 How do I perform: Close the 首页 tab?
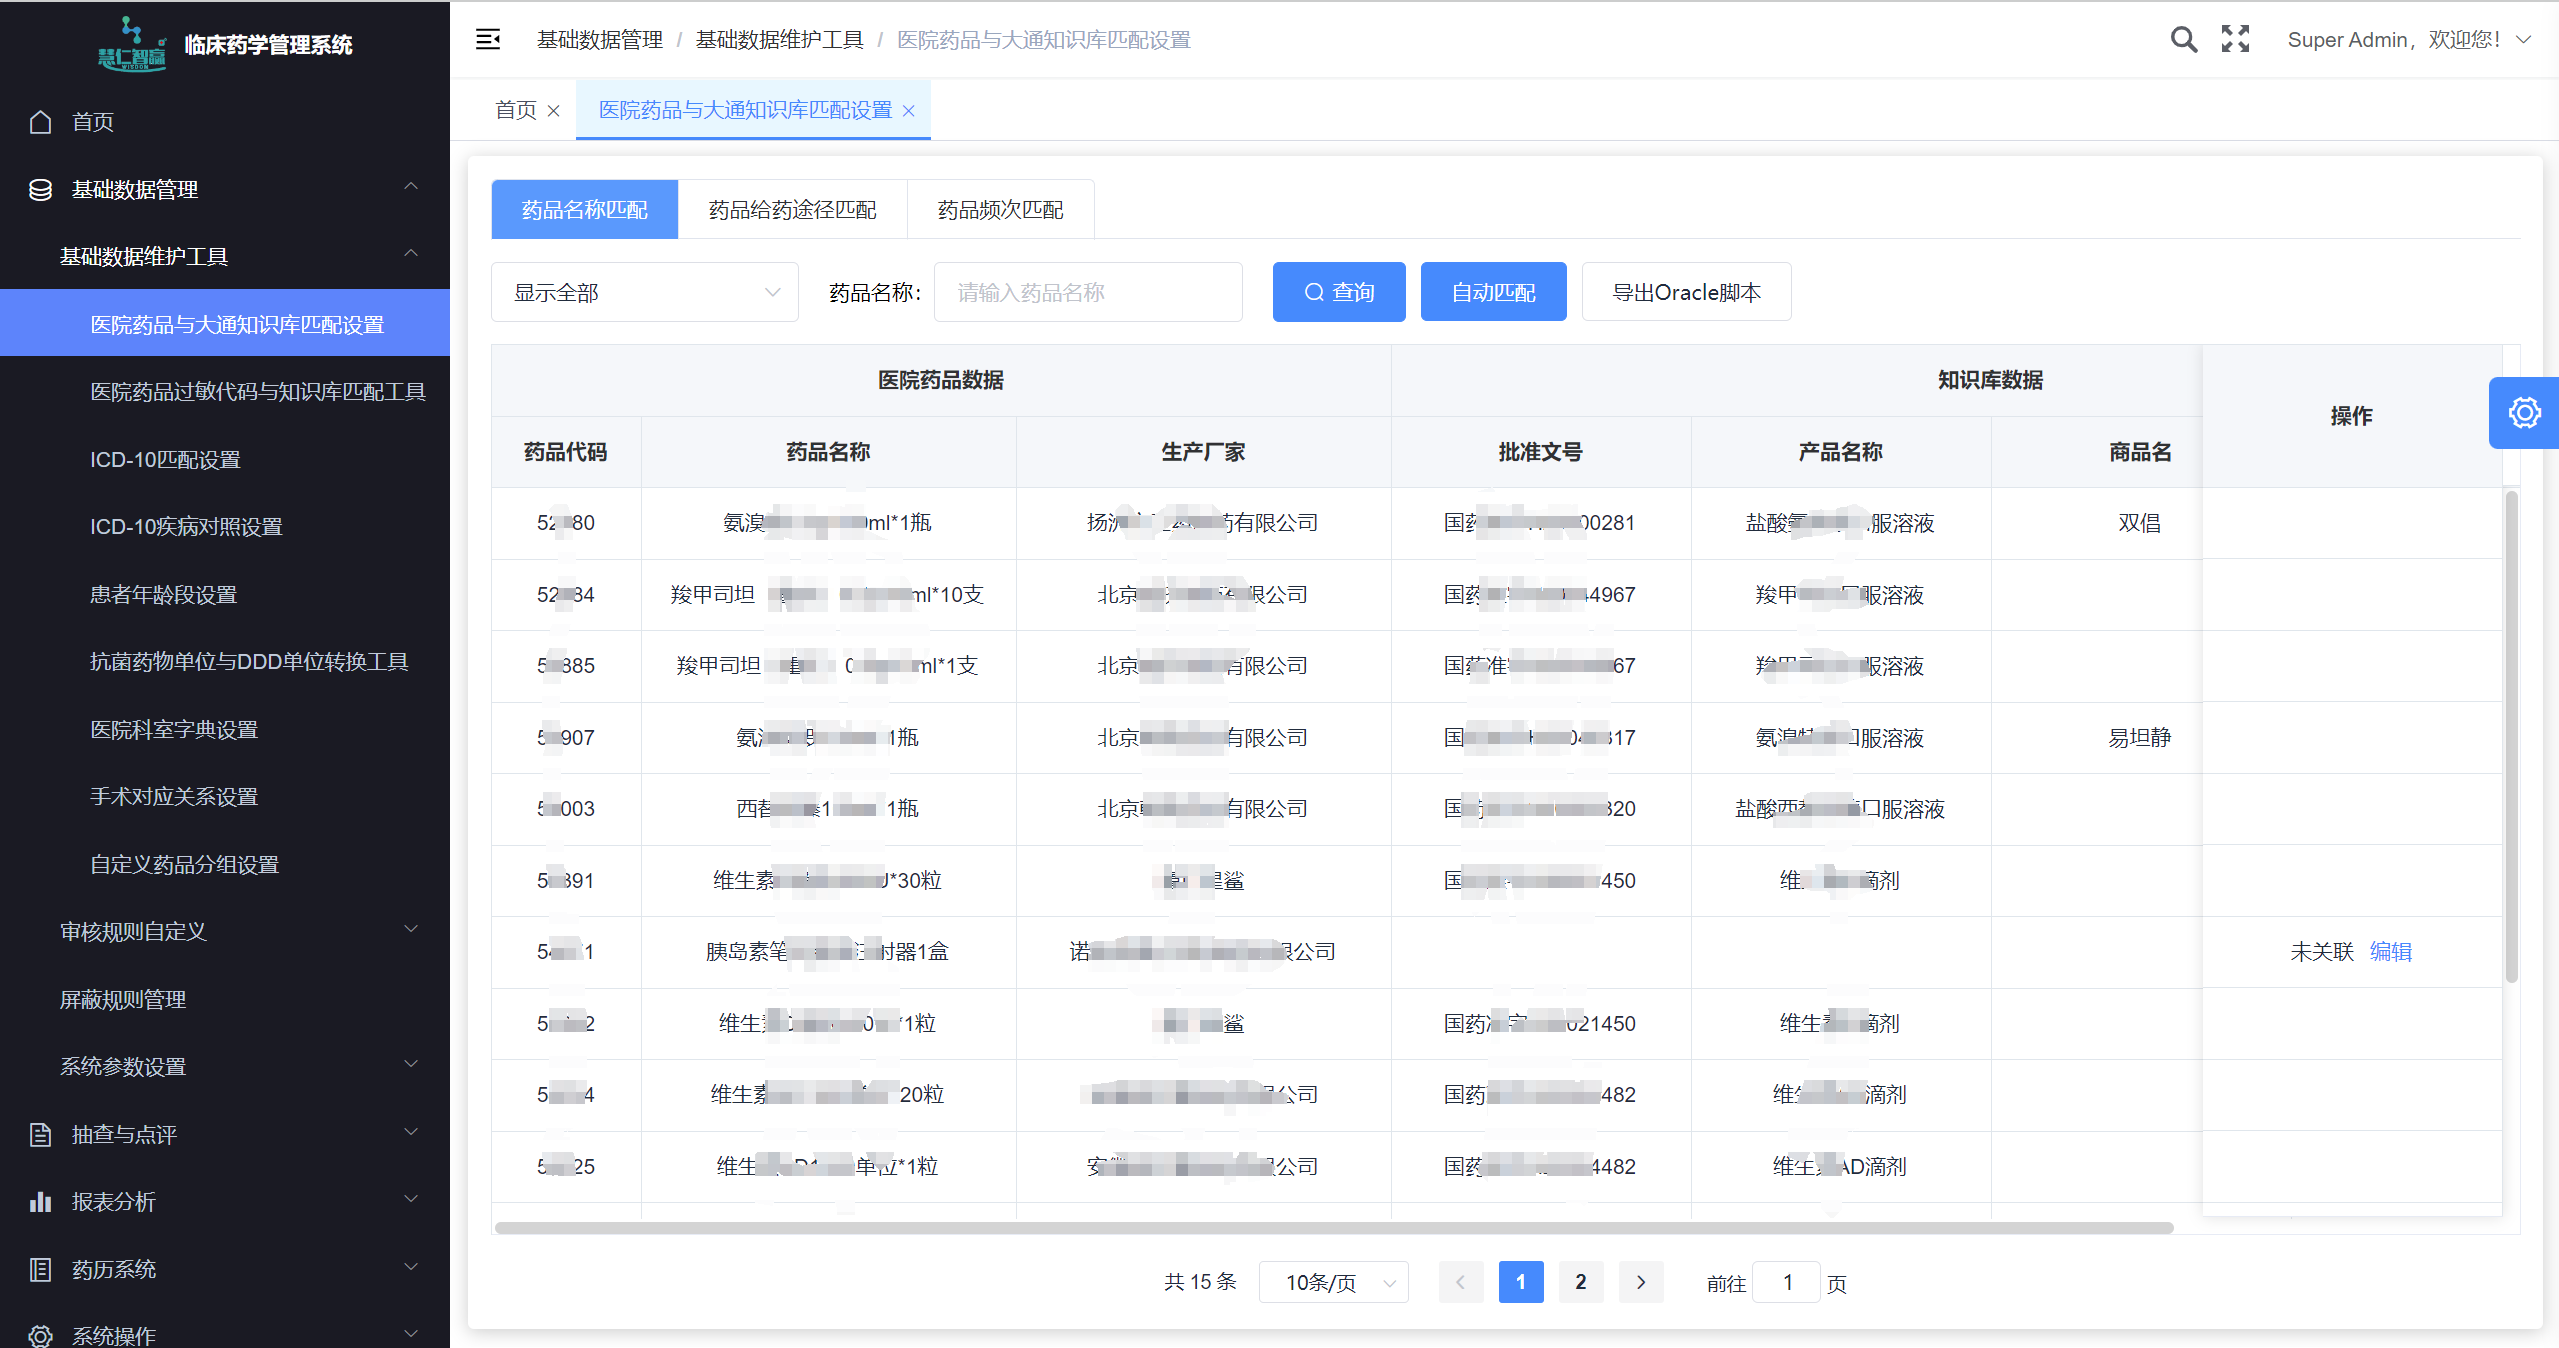(x=554, y=111)
